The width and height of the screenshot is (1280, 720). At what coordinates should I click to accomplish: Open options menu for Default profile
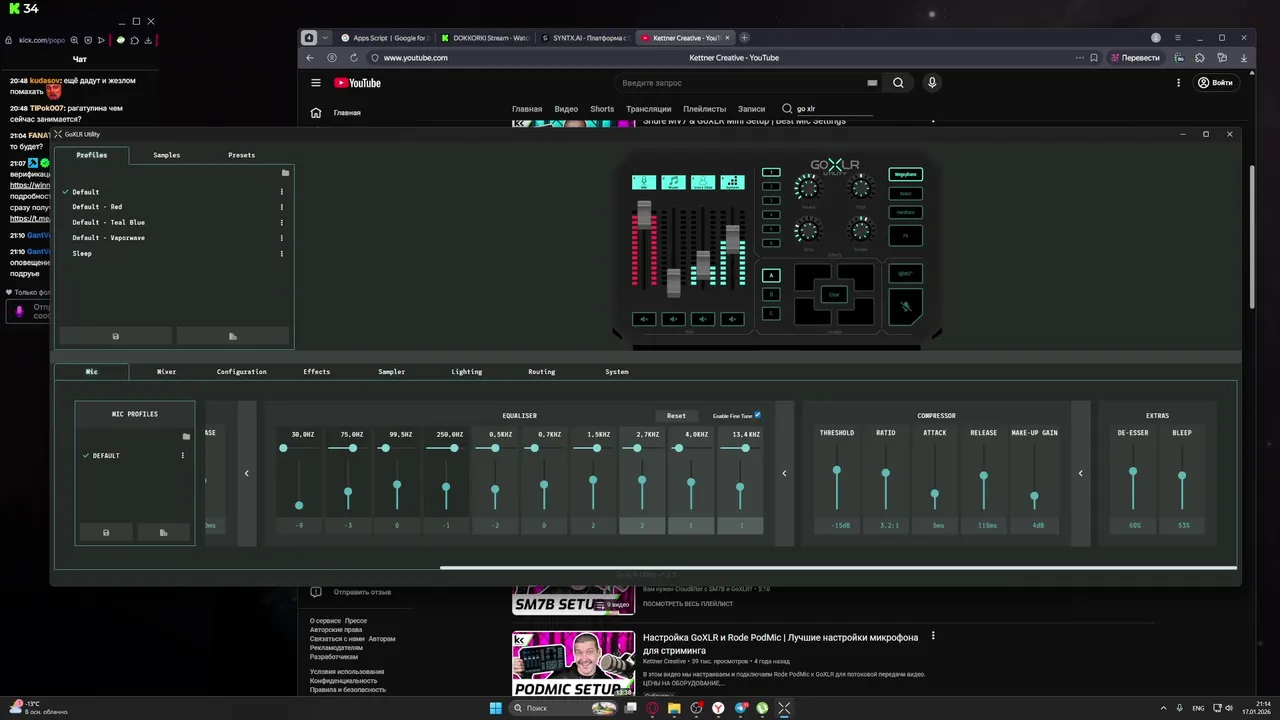(281, 192)
